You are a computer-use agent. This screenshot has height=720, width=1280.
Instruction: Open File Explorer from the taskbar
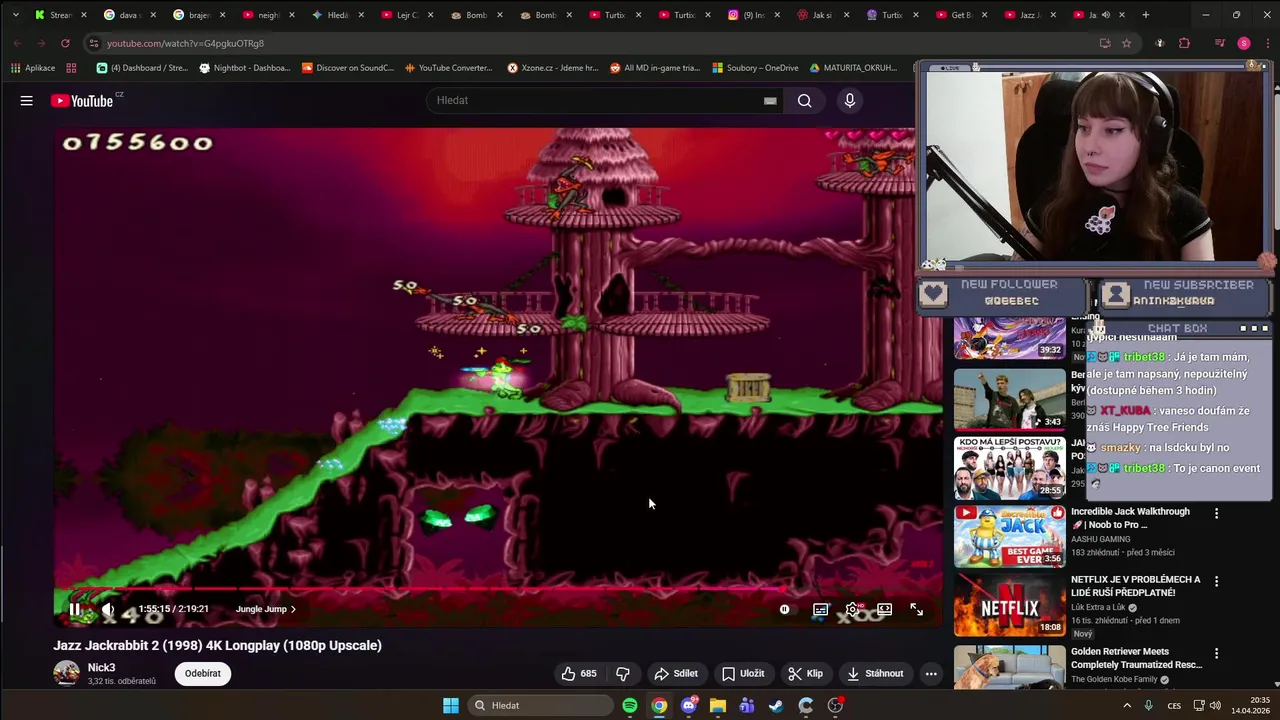pos(718,705)
